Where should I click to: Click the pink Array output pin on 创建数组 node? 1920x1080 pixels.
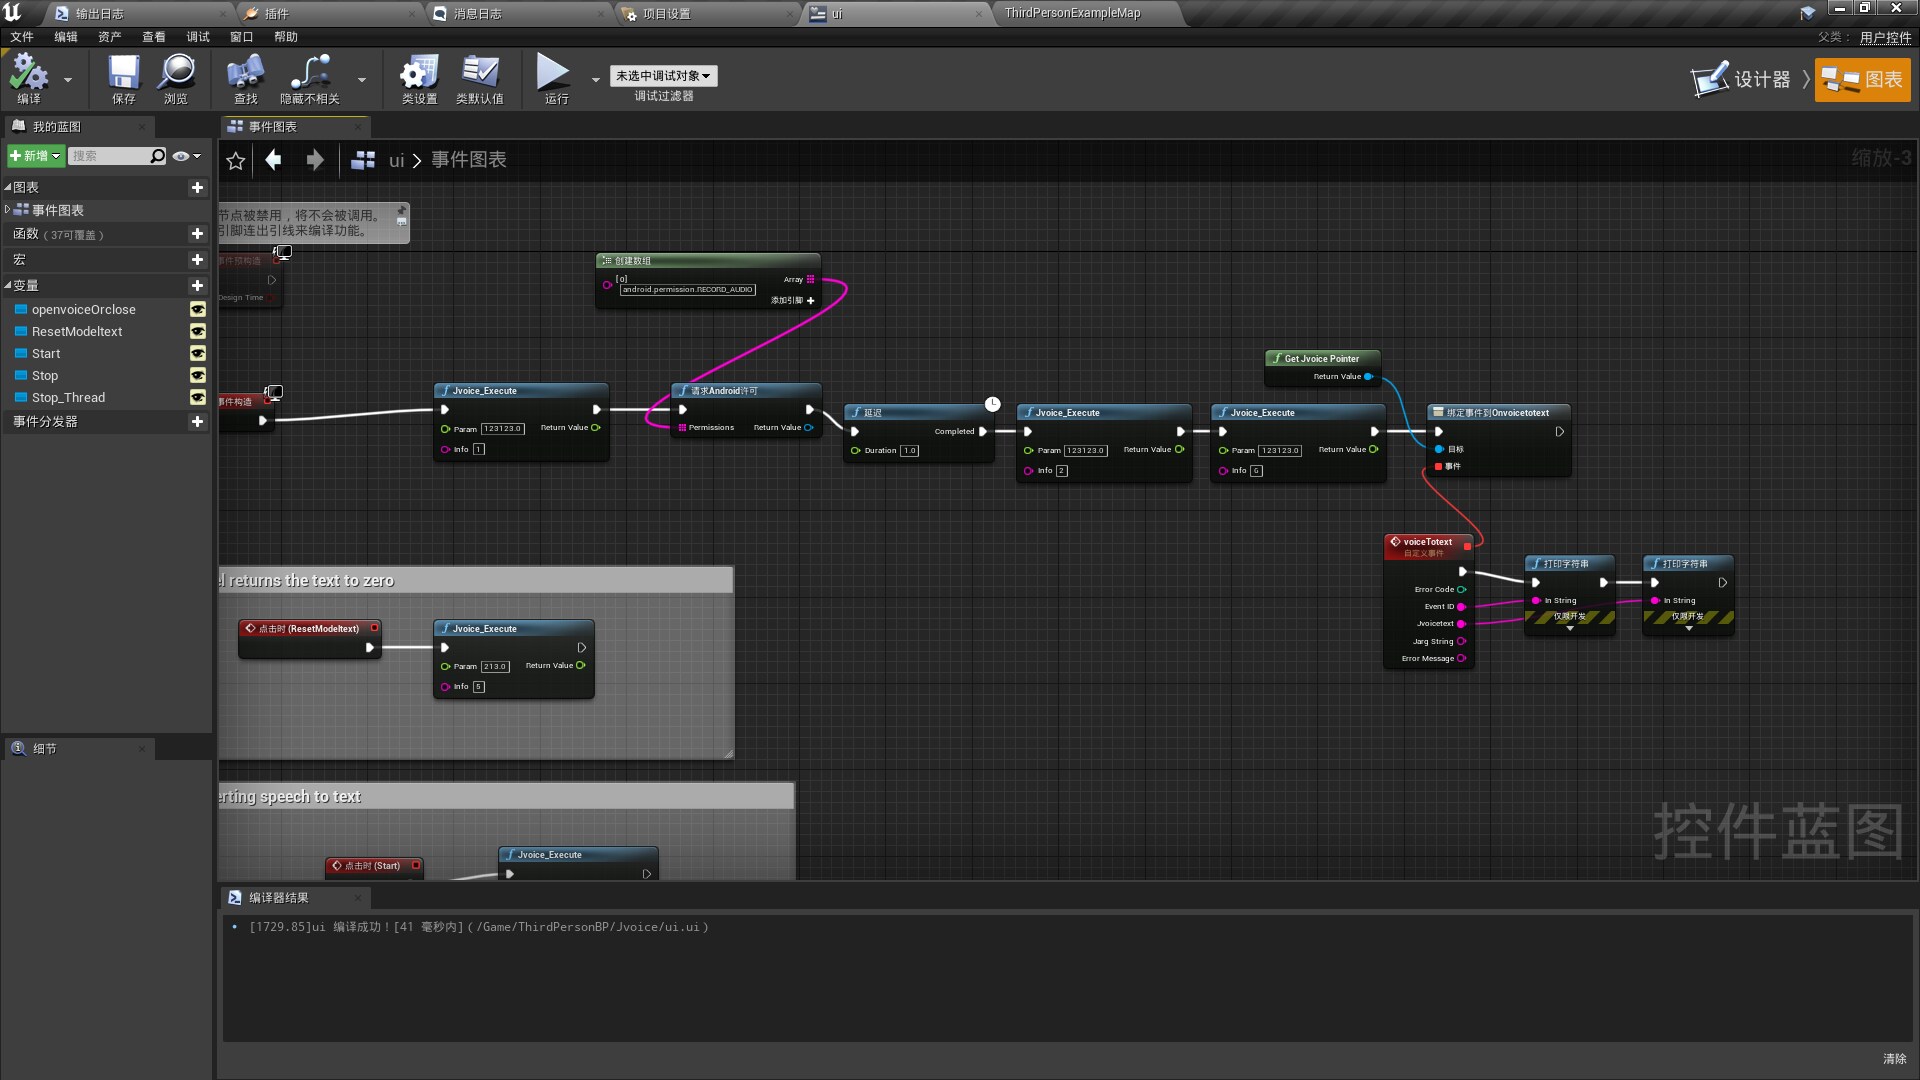click(811, 280)
